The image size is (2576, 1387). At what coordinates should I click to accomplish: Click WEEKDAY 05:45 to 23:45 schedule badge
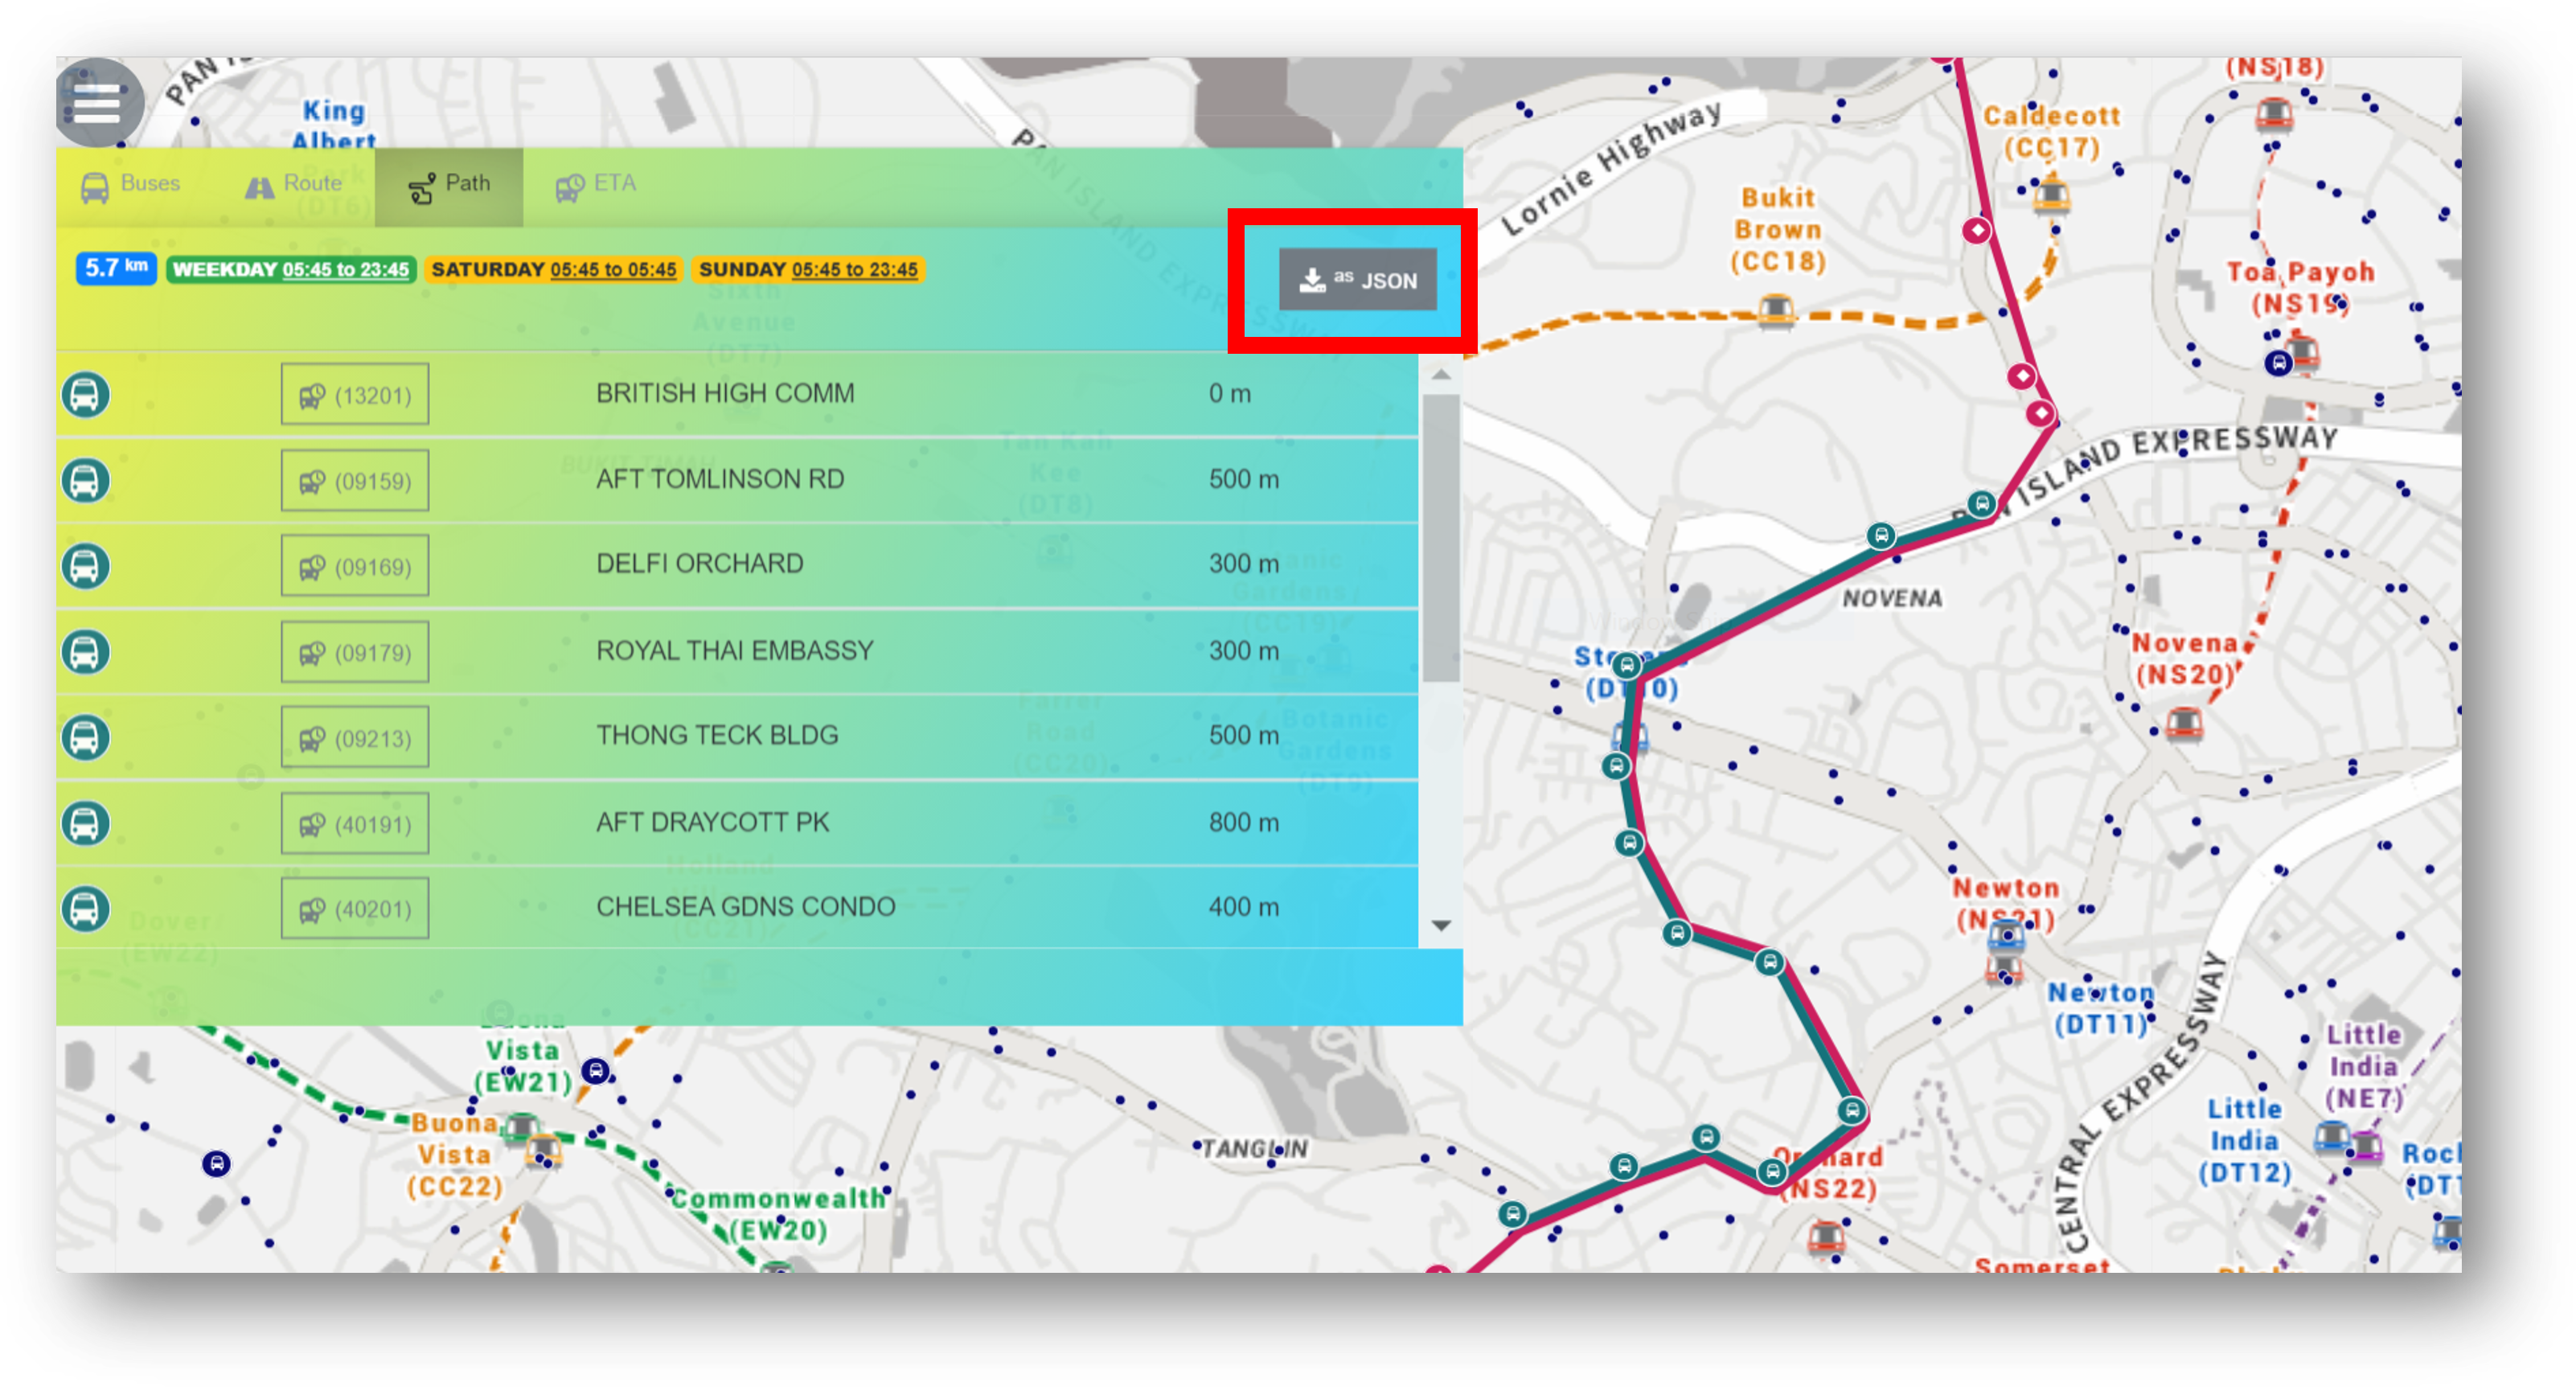click(291, 270)
